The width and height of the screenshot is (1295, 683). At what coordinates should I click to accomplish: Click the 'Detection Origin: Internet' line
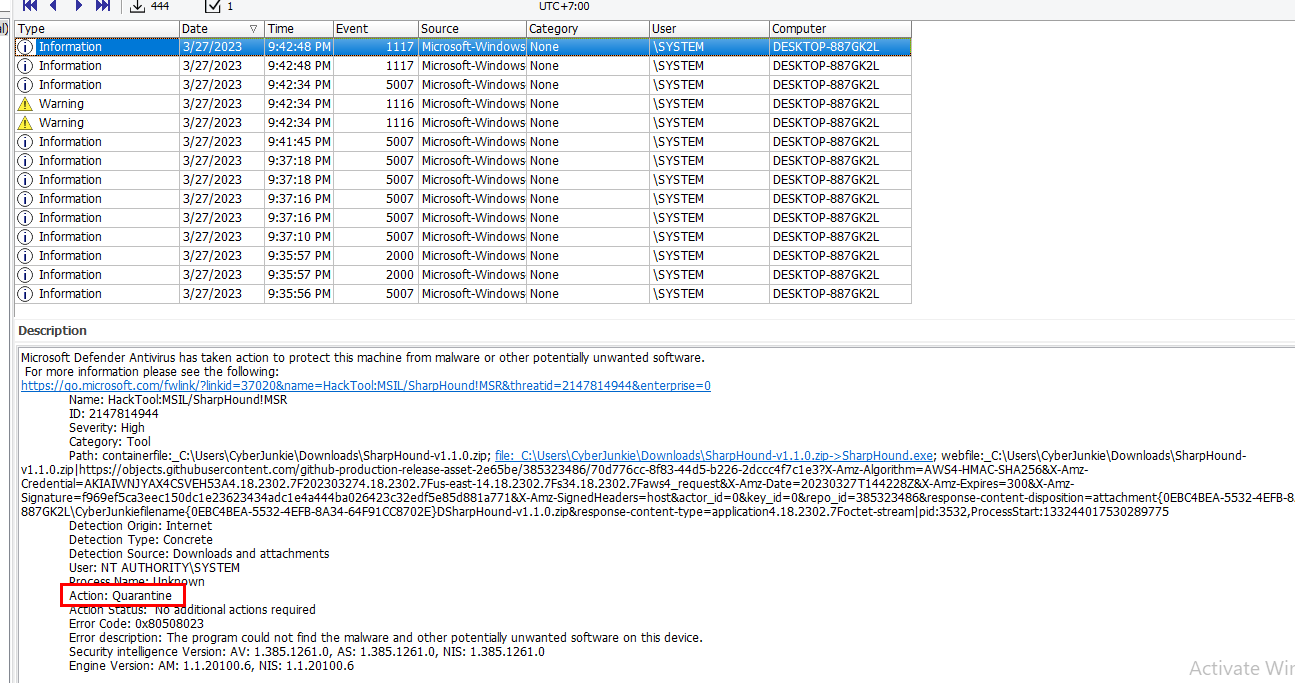pos(140,525)
